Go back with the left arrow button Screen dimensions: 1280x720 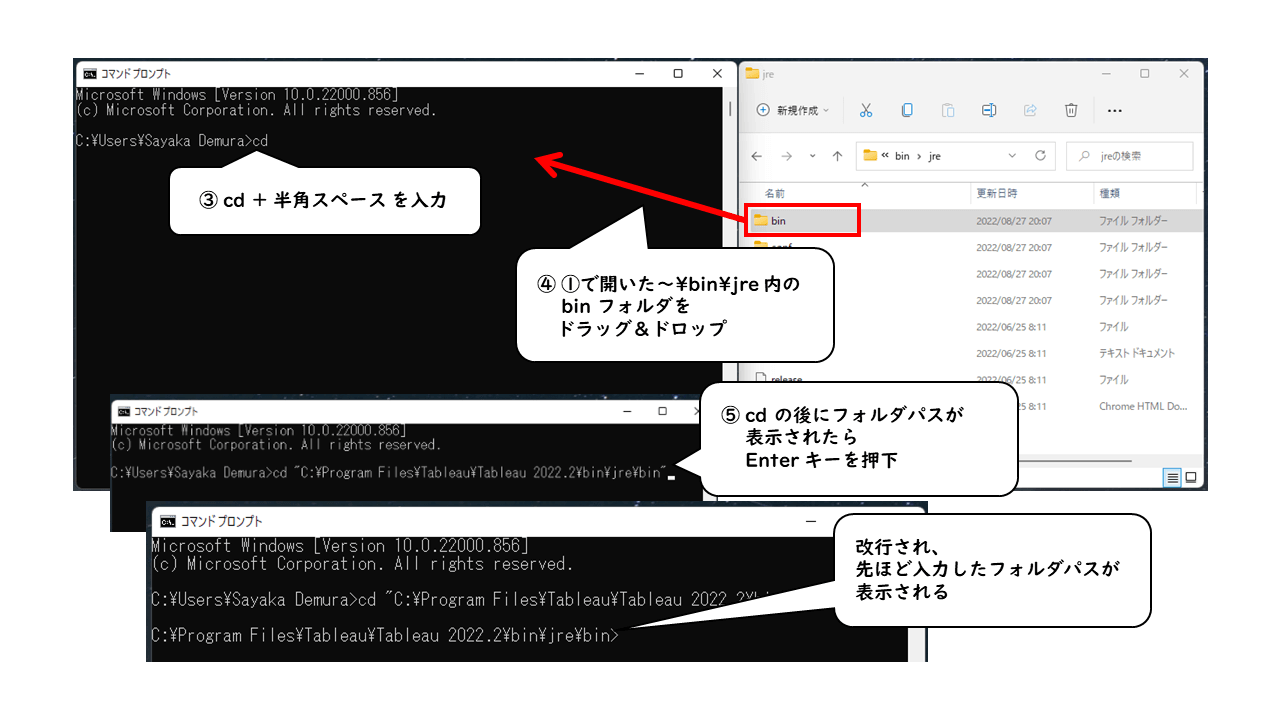point(757,156)
